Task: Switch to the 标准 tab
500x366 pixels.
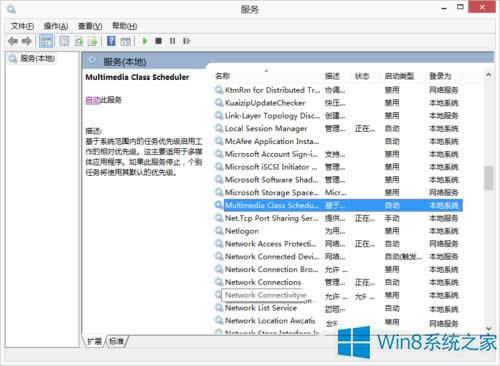Action: 117,341
